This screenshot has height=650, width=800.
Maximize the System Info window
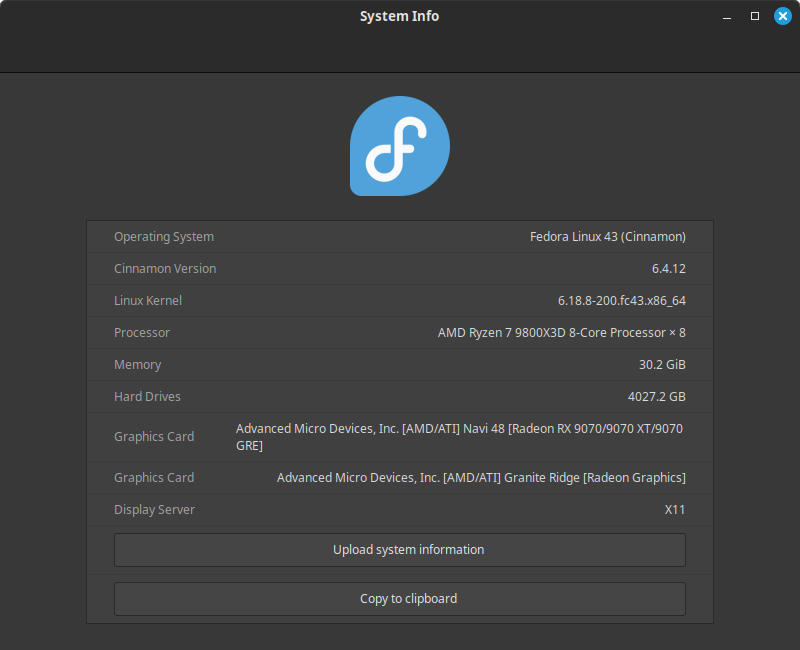755,16
